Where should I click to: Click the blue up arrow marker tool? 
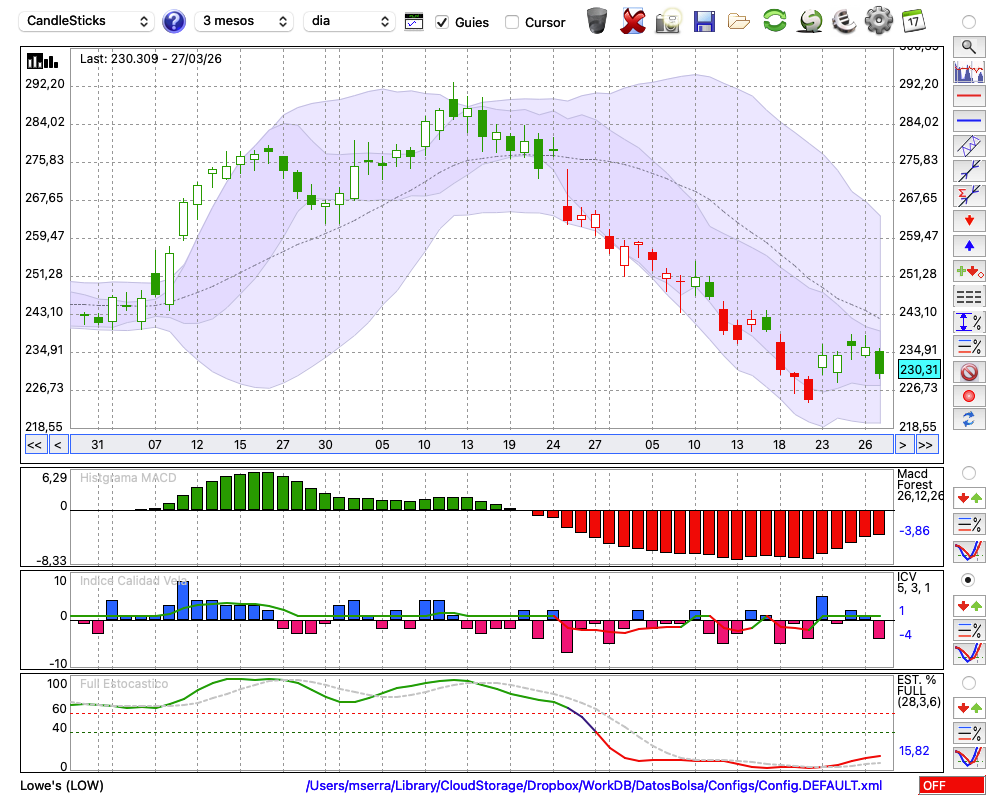pyautogui.click(x=968, y=245)
